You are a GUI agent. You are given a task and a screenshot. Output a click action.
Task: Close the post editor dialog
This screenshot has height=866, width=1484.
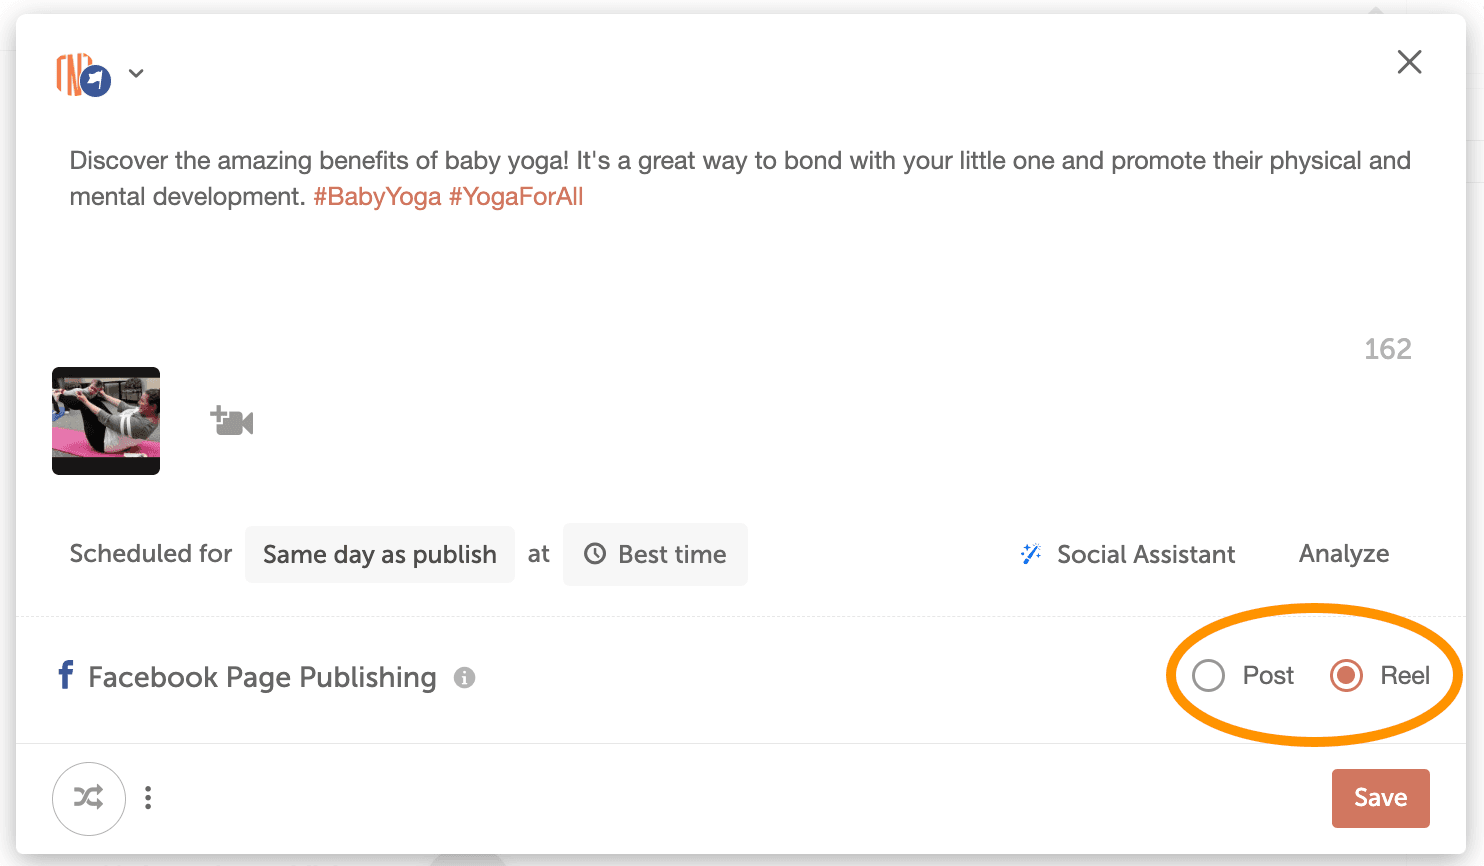[1409, 62]
